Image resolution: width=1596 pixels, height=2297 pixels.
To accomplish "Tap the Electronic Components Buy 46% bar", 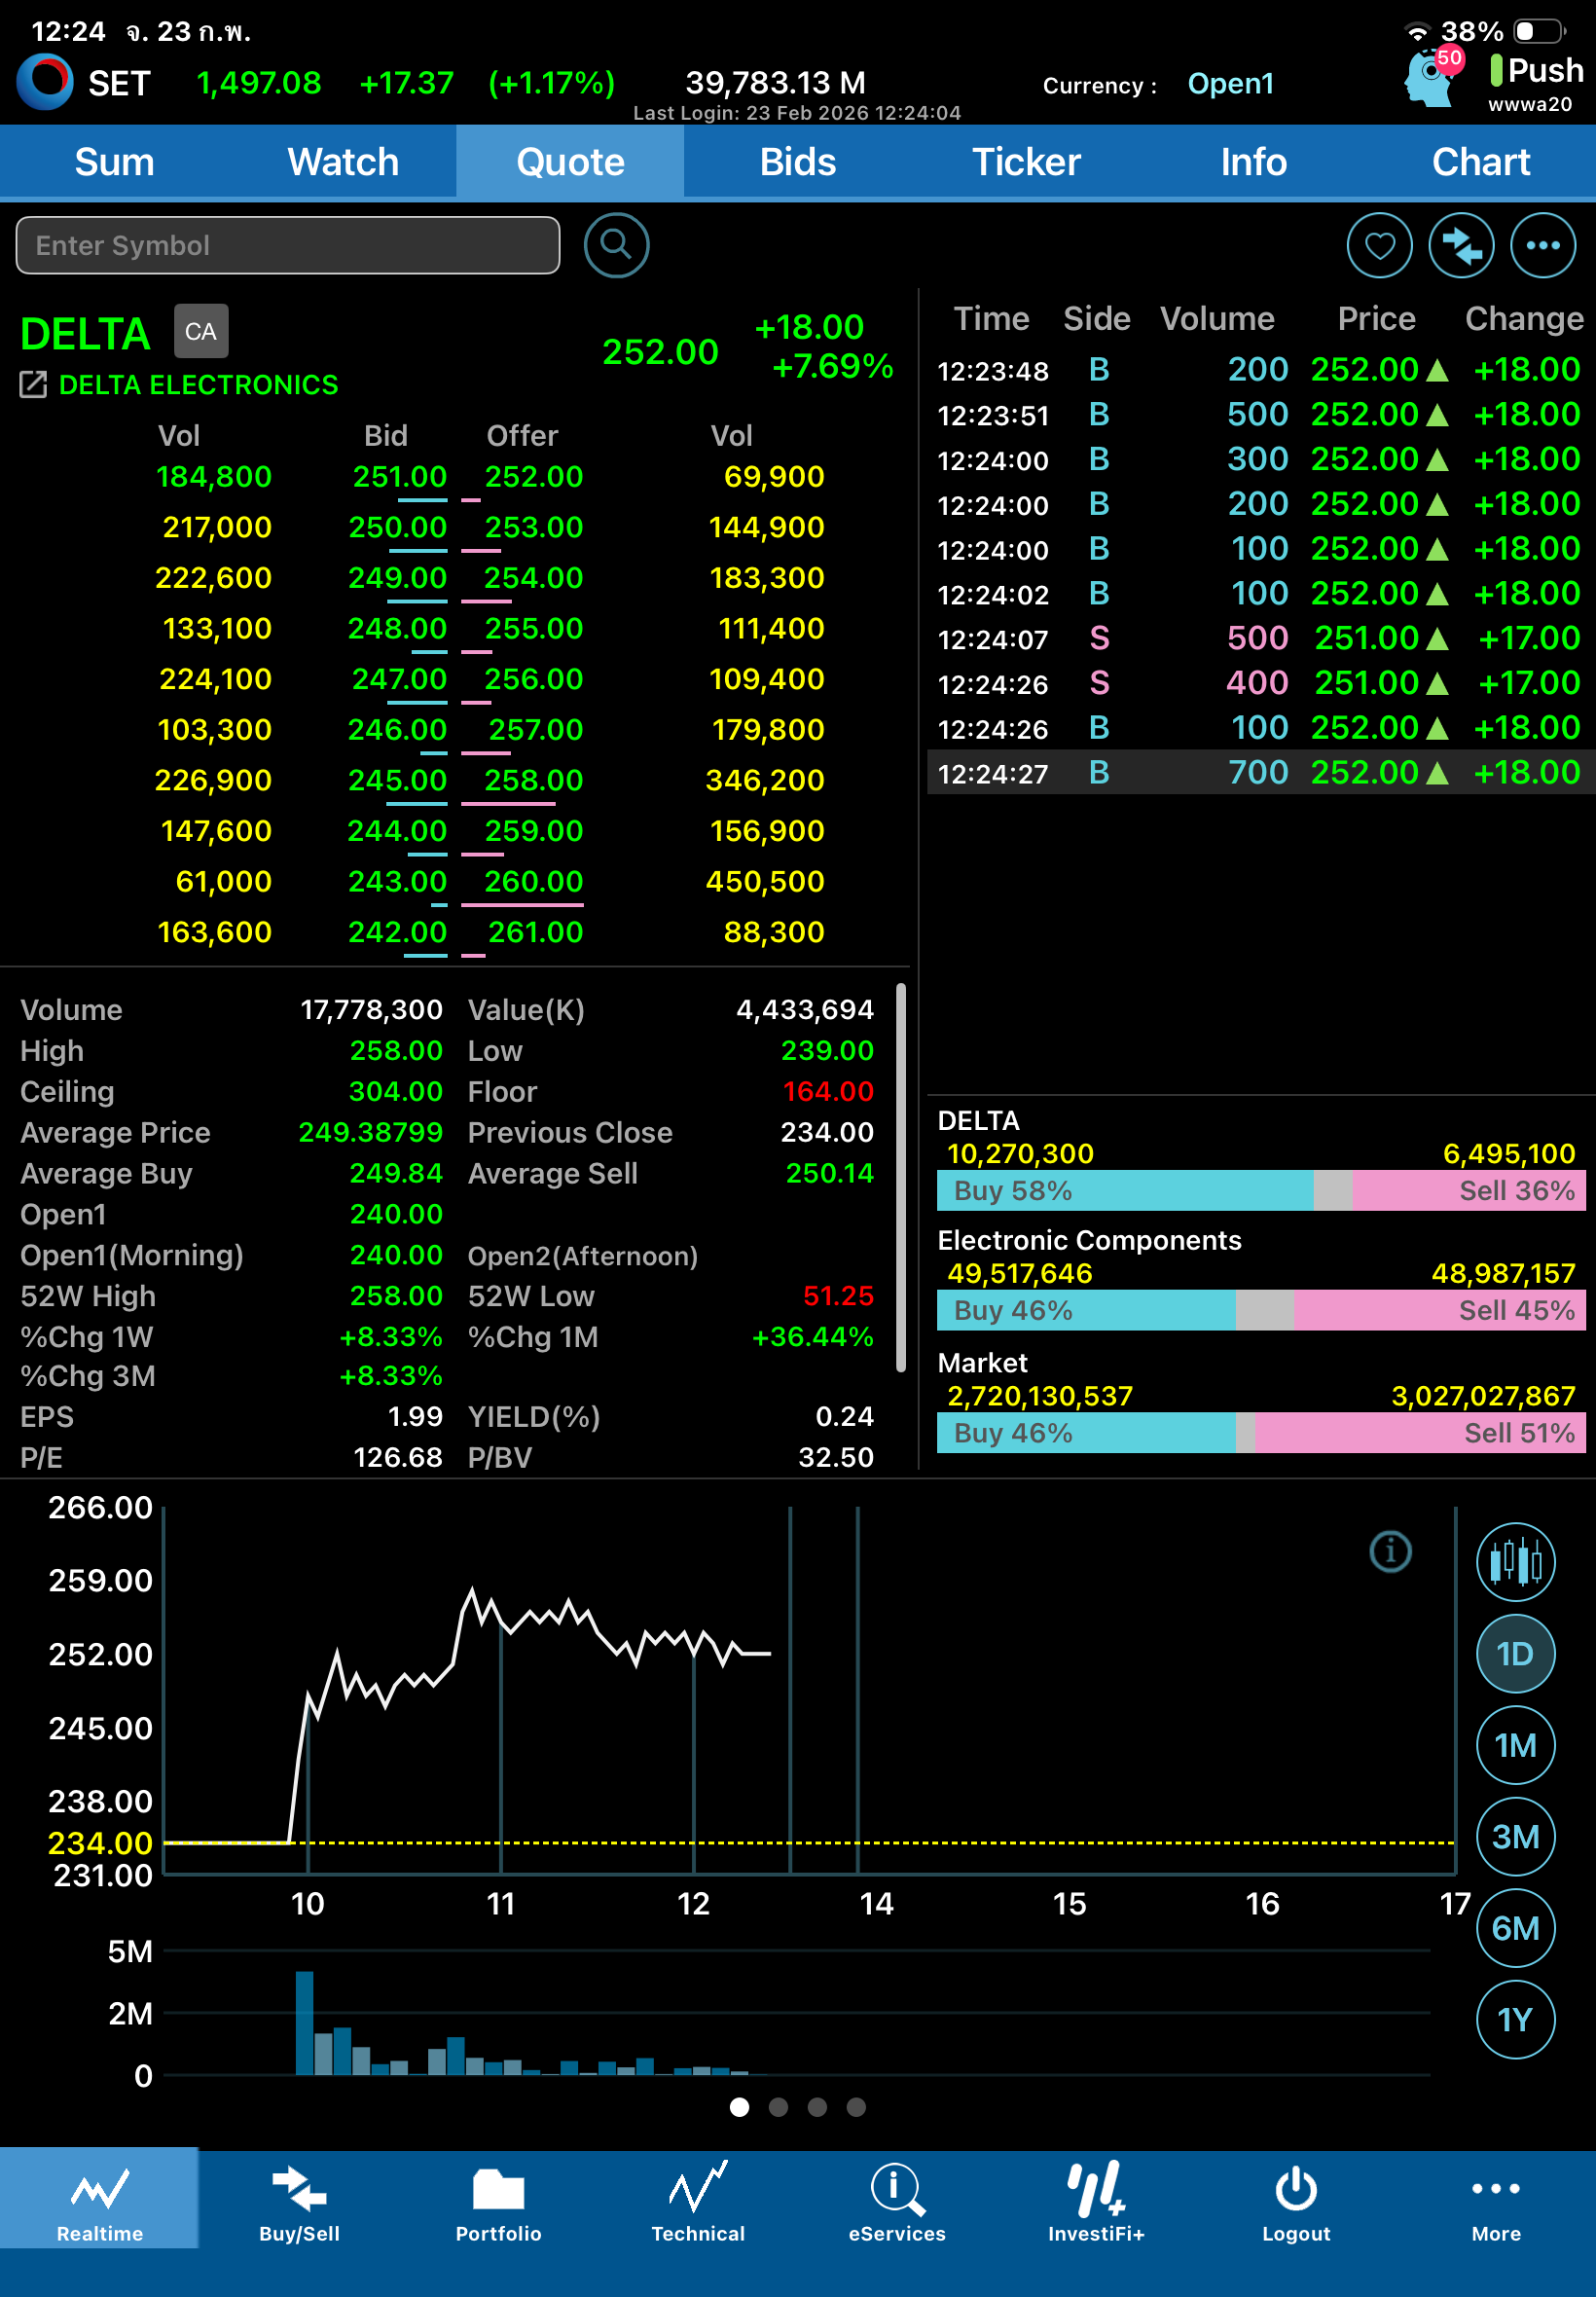I will pos(1086,1310).
